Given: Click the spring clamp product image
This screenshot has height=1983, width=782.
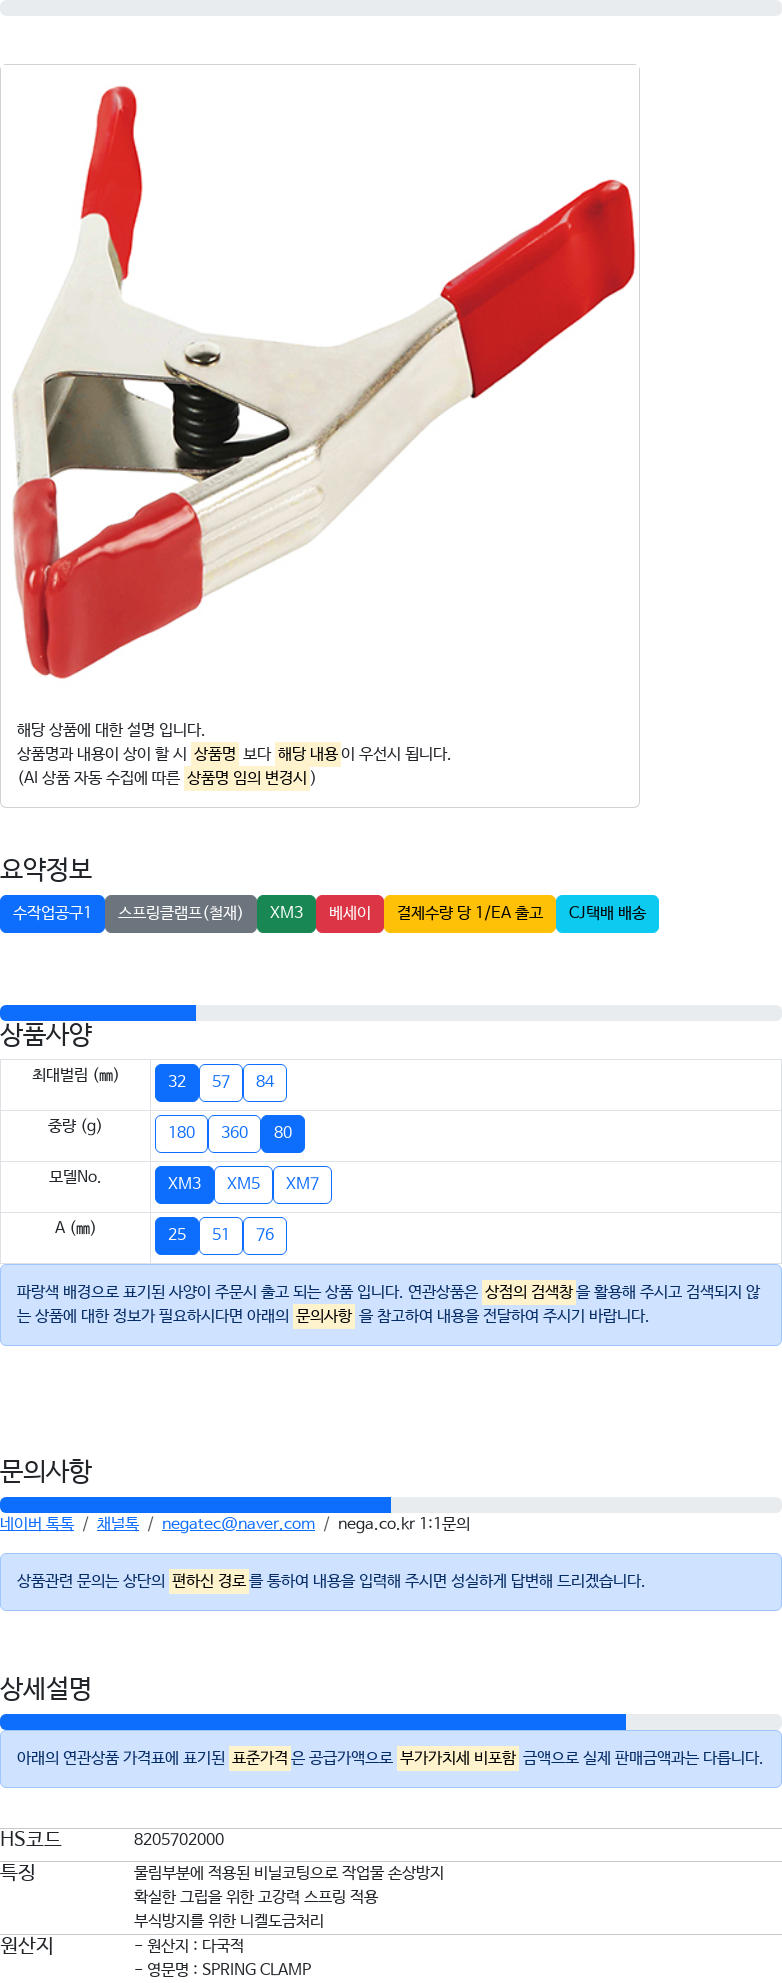Looking at the screenshot, I should (320, 382).
